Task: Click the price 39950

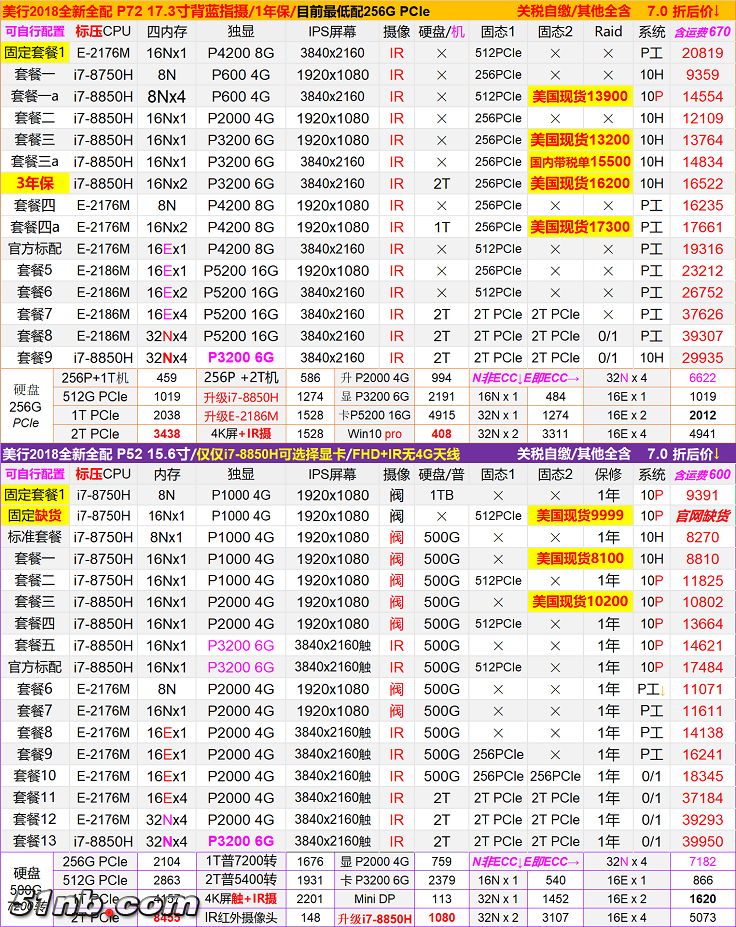Action: tap(702, 841)
